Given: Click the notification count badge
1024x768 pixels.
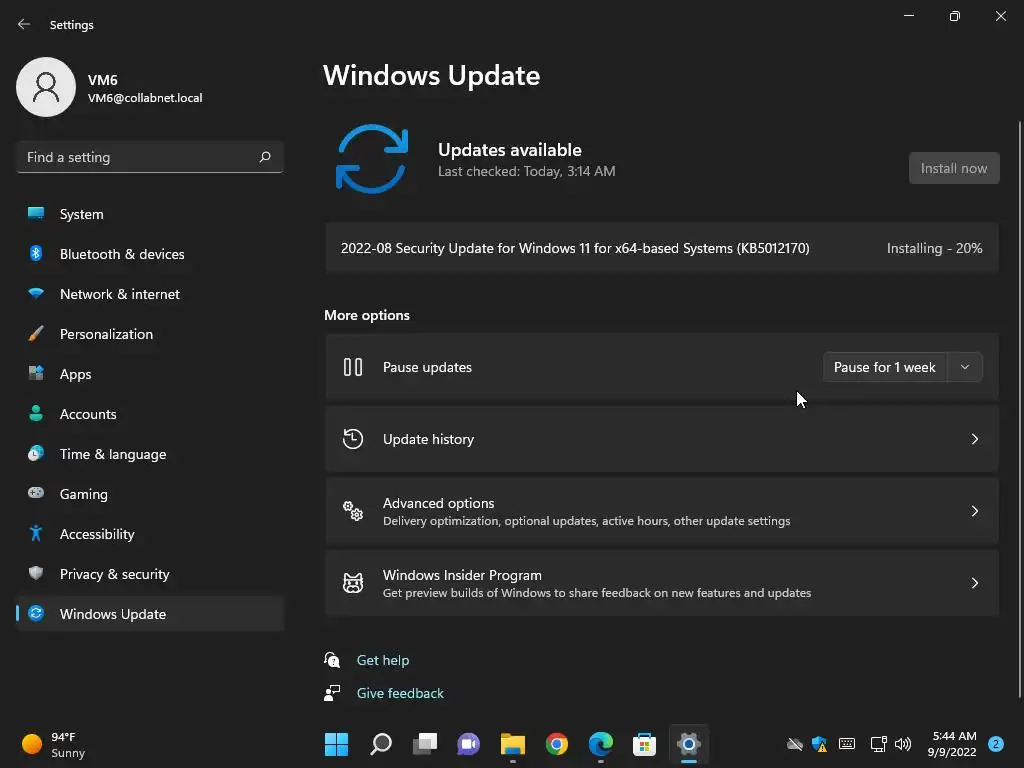Looking at the screenshot, I should (x=995, y=744).
